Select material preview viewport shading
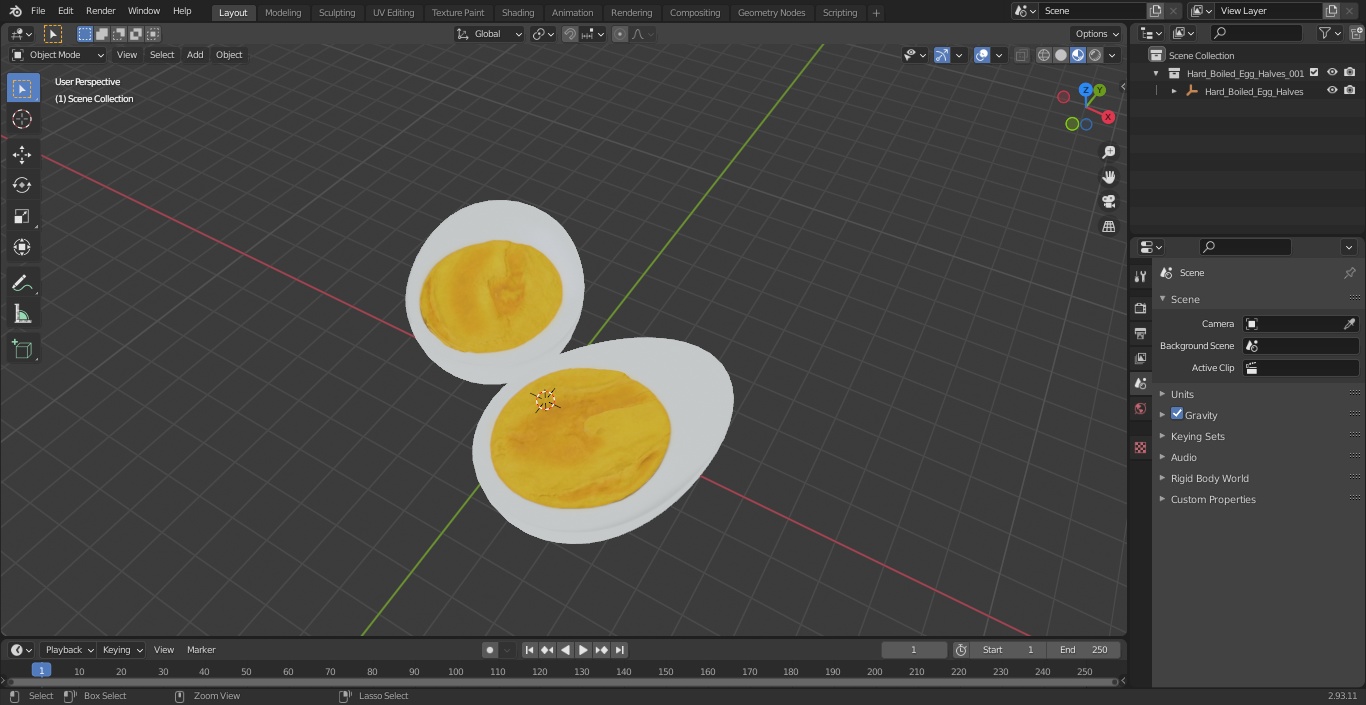Screen dimensions: 1366x705 [x=1078, y=56]
